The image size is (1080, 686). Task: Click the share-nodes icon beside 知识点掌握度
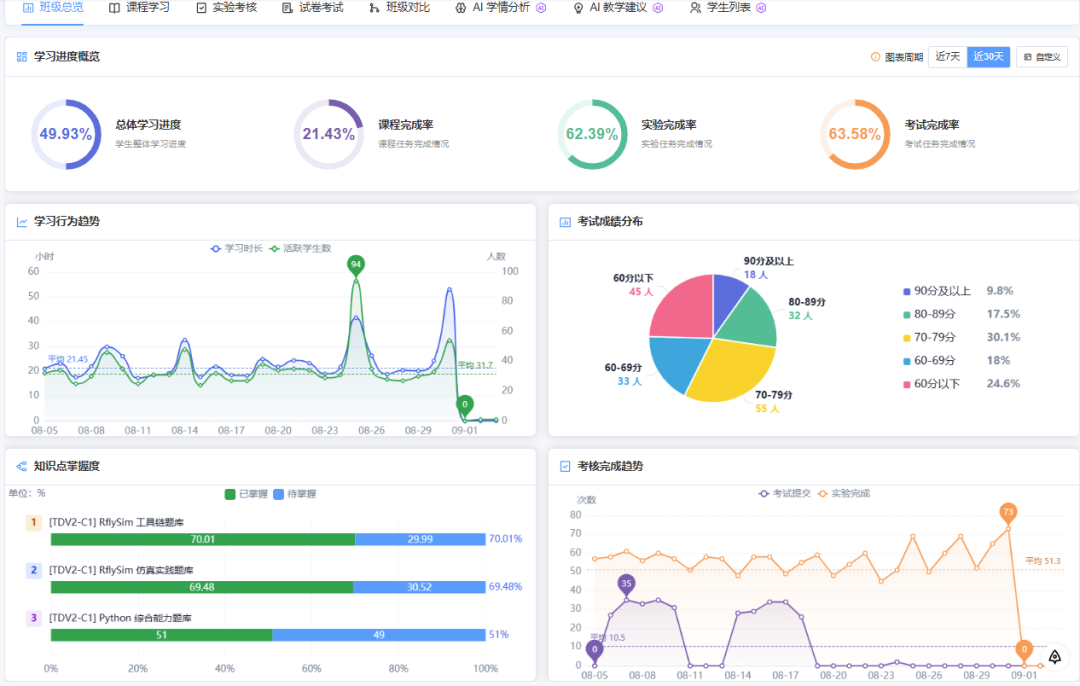(22, 466)
